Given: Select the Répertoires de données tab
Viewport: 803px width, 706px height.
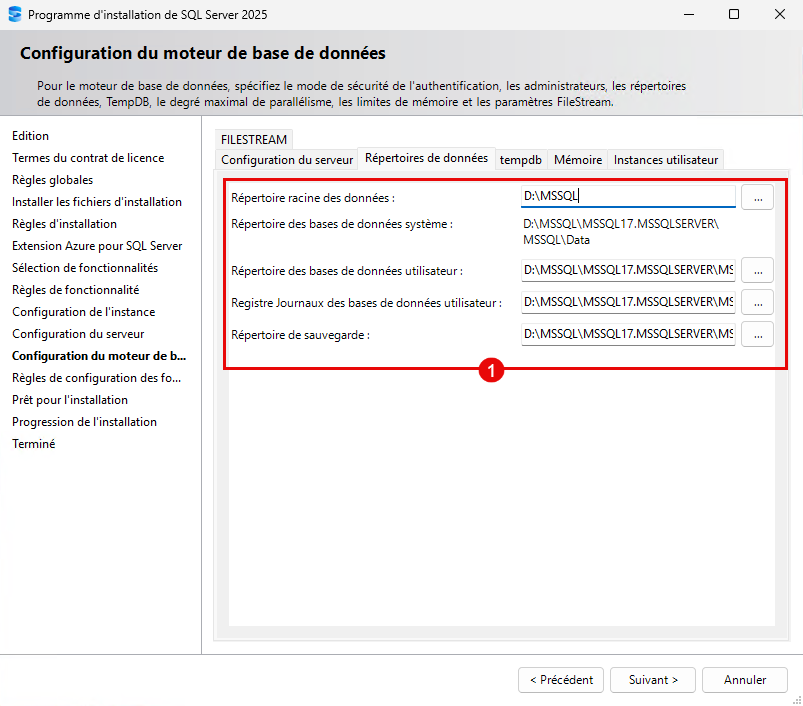Looking at the screenshot, I should click(426, 158).
